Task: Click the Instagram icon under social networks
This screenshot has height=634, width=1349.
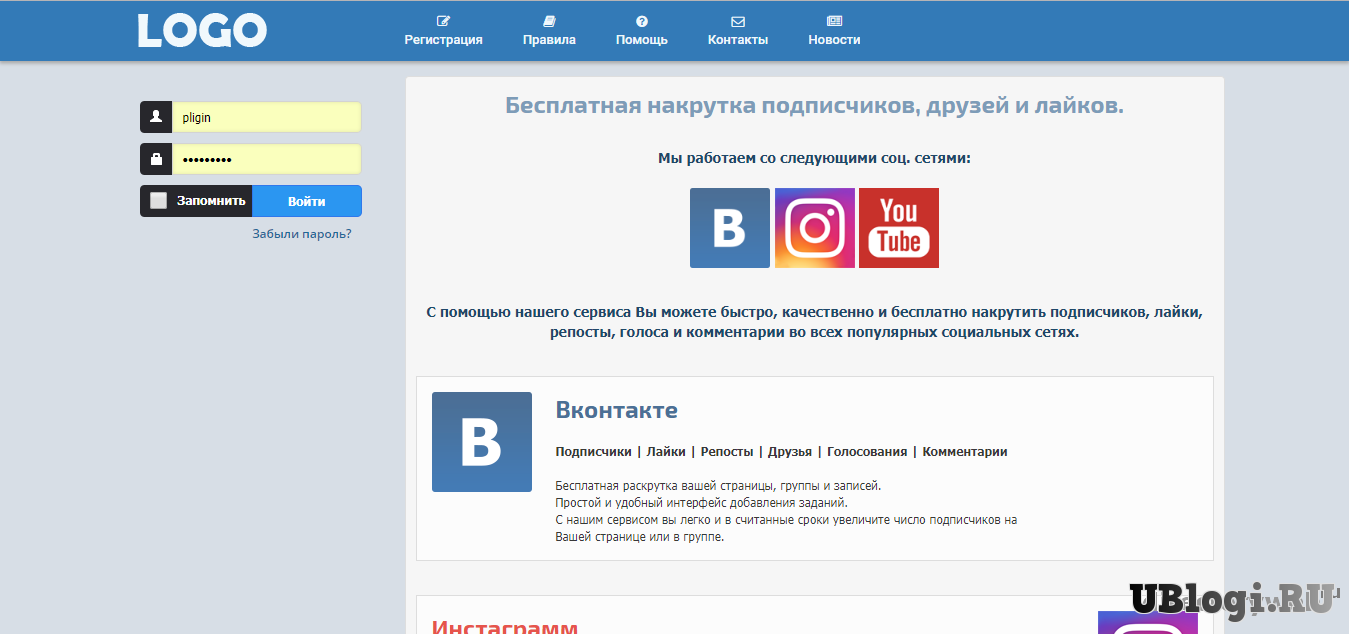Action: click(814, 228)
